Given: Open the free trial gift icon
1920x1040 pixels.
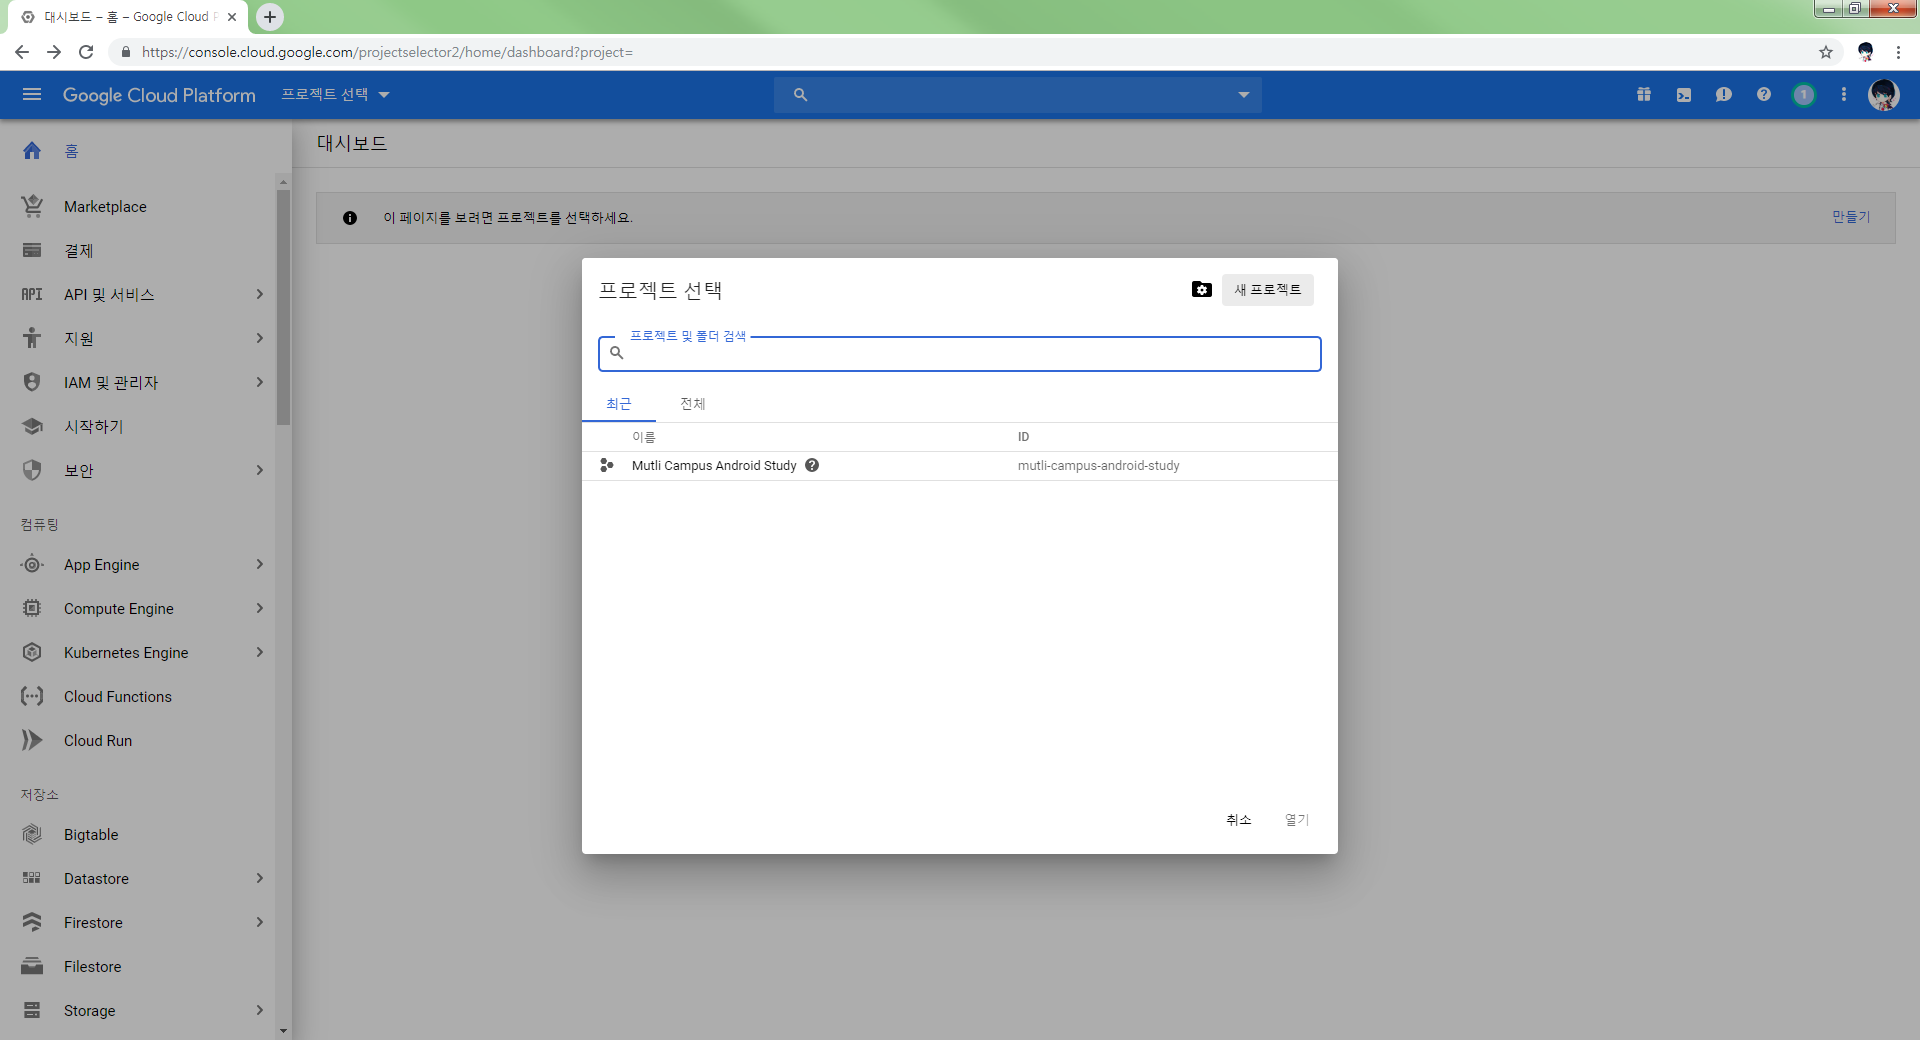Looking at the screenshot, I should (x=1644, y=94).
